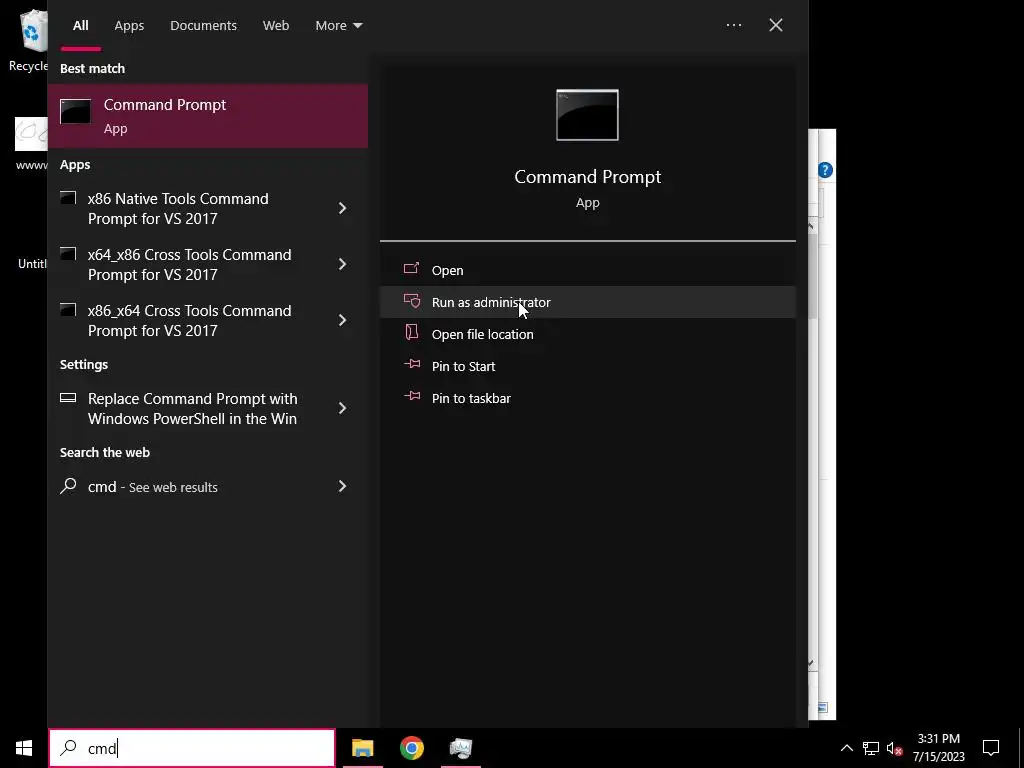This screenshot has width=1024, height=768.
Task: Expand x86 Native Tools result arrow
Action: click(342, 208)
